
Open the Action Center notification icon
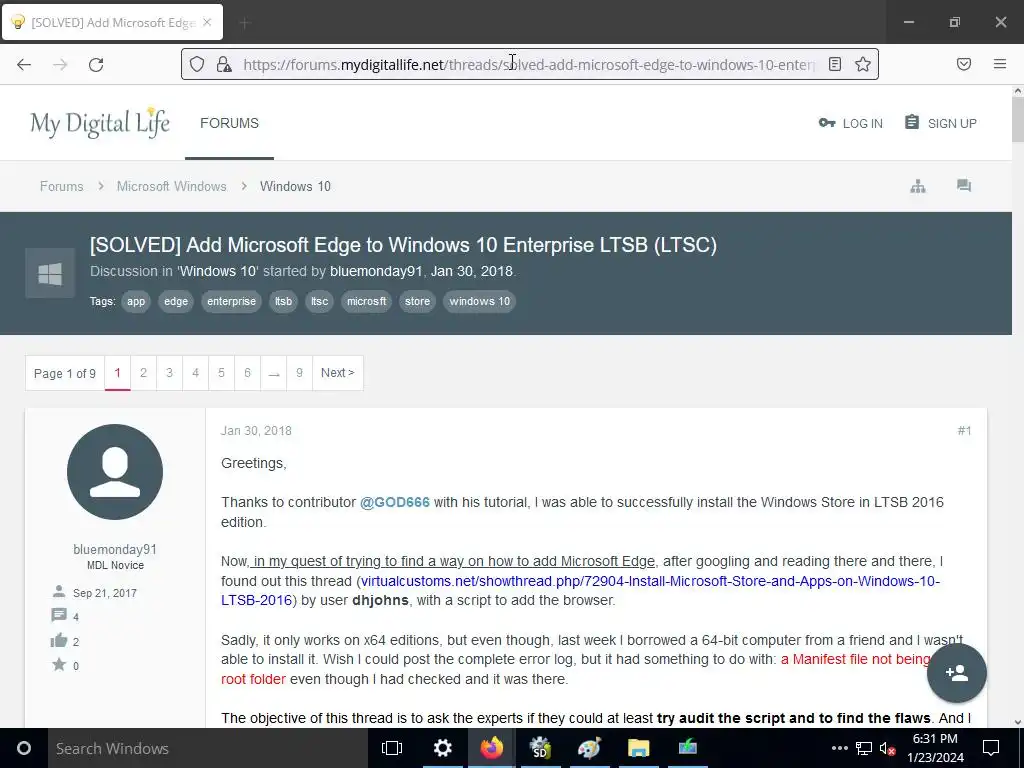point(991,748)
